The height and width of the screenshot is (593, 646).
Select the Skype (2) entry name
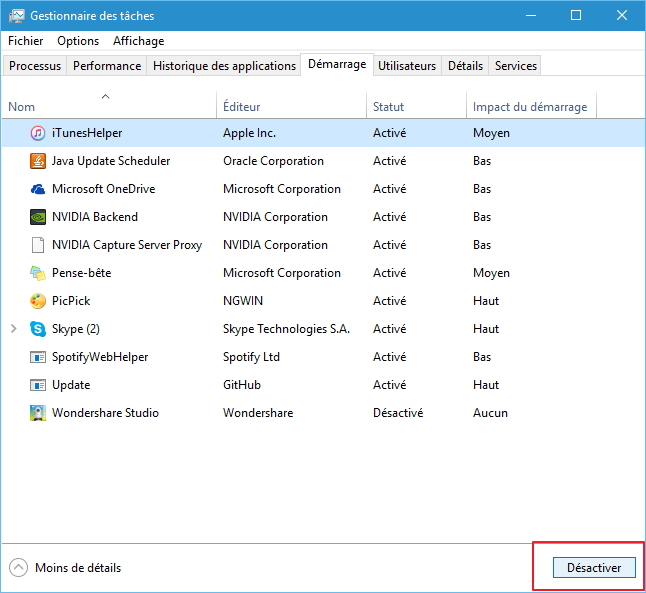[x=76, y=329]
